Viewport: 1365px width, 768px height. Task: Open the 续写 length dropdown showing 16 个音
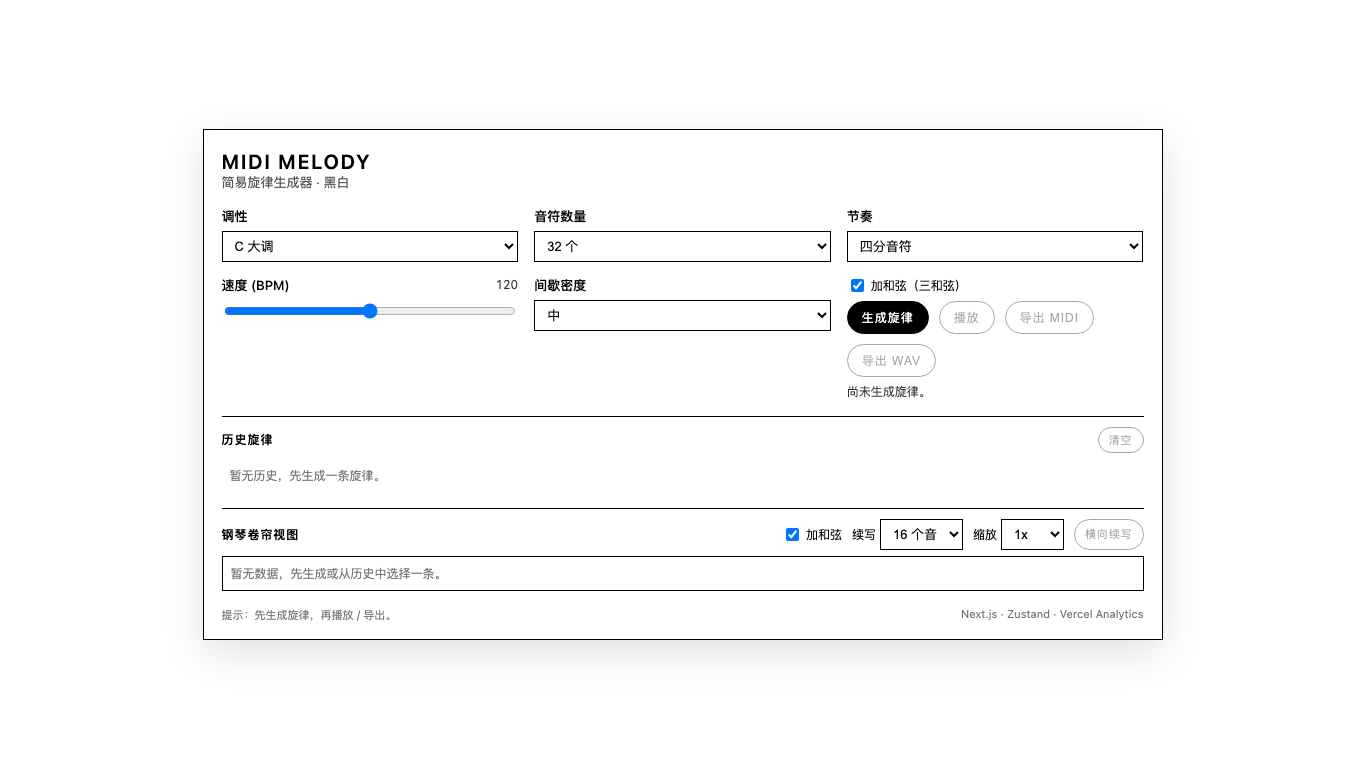click(x=920, y=534)
